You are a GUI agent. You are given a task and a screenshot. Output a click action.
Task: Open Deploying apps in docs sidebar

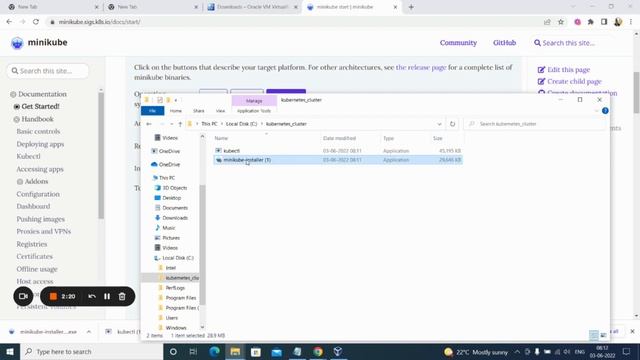point(40,144)
